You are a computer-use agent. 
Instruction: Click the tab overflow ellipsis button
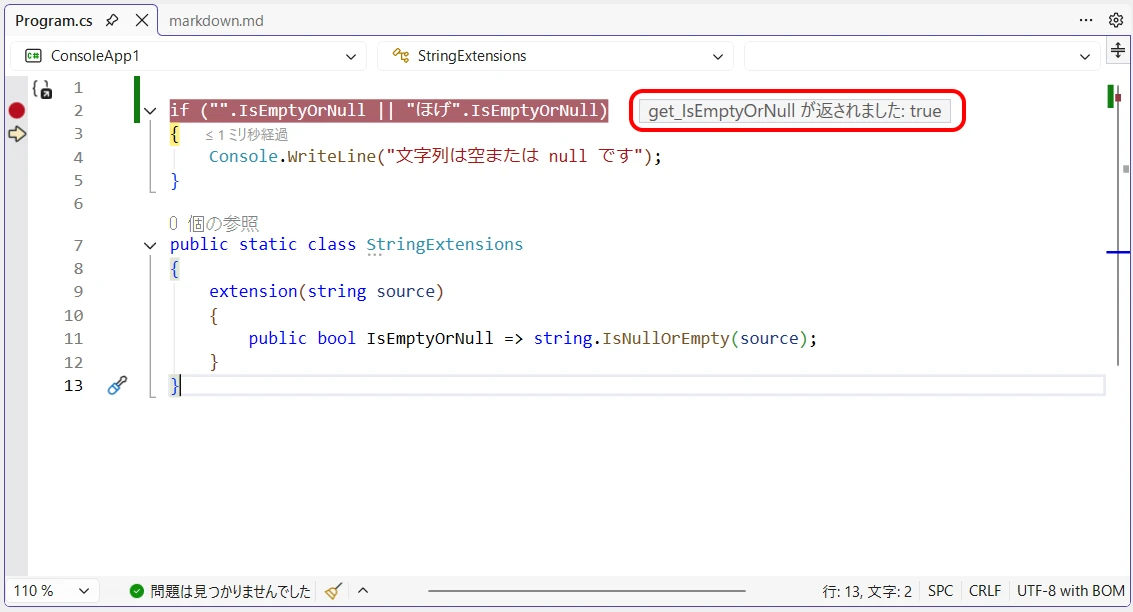[1086, 20]
